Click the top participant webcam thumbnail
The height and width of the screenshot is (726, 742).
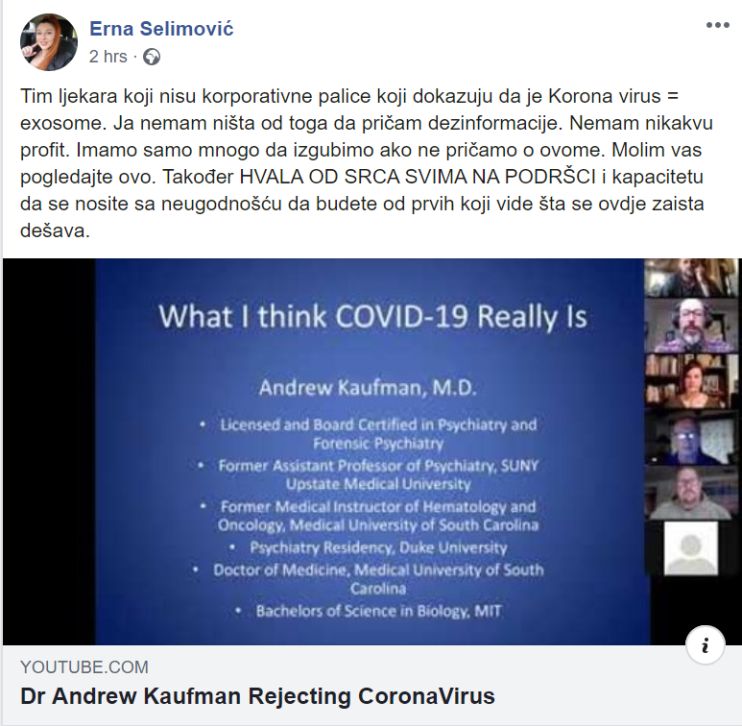pyautogui.click(x=692, y=278)
